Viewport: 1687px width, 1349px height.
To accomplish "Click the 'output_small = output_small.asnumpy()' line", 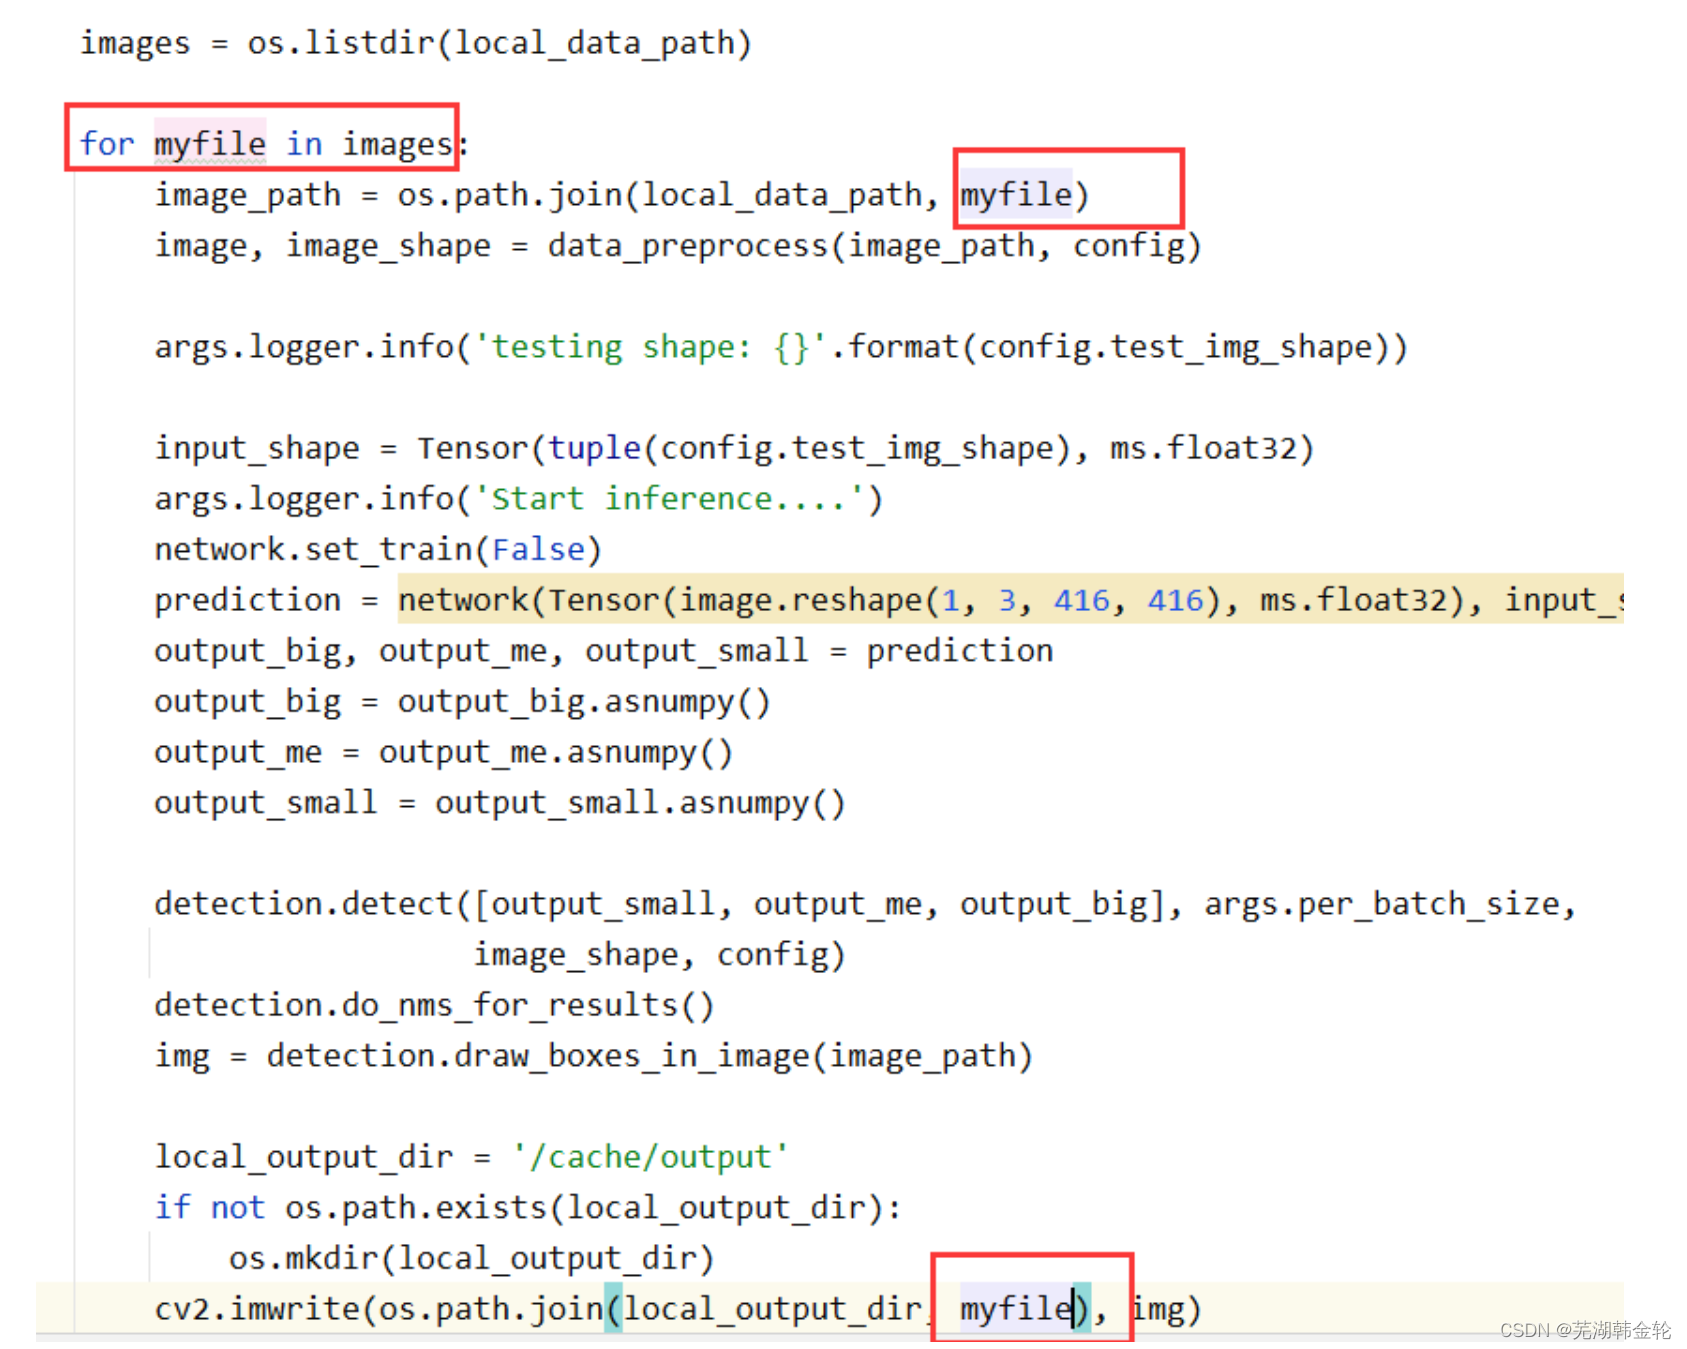I will (x=499, y=803).
